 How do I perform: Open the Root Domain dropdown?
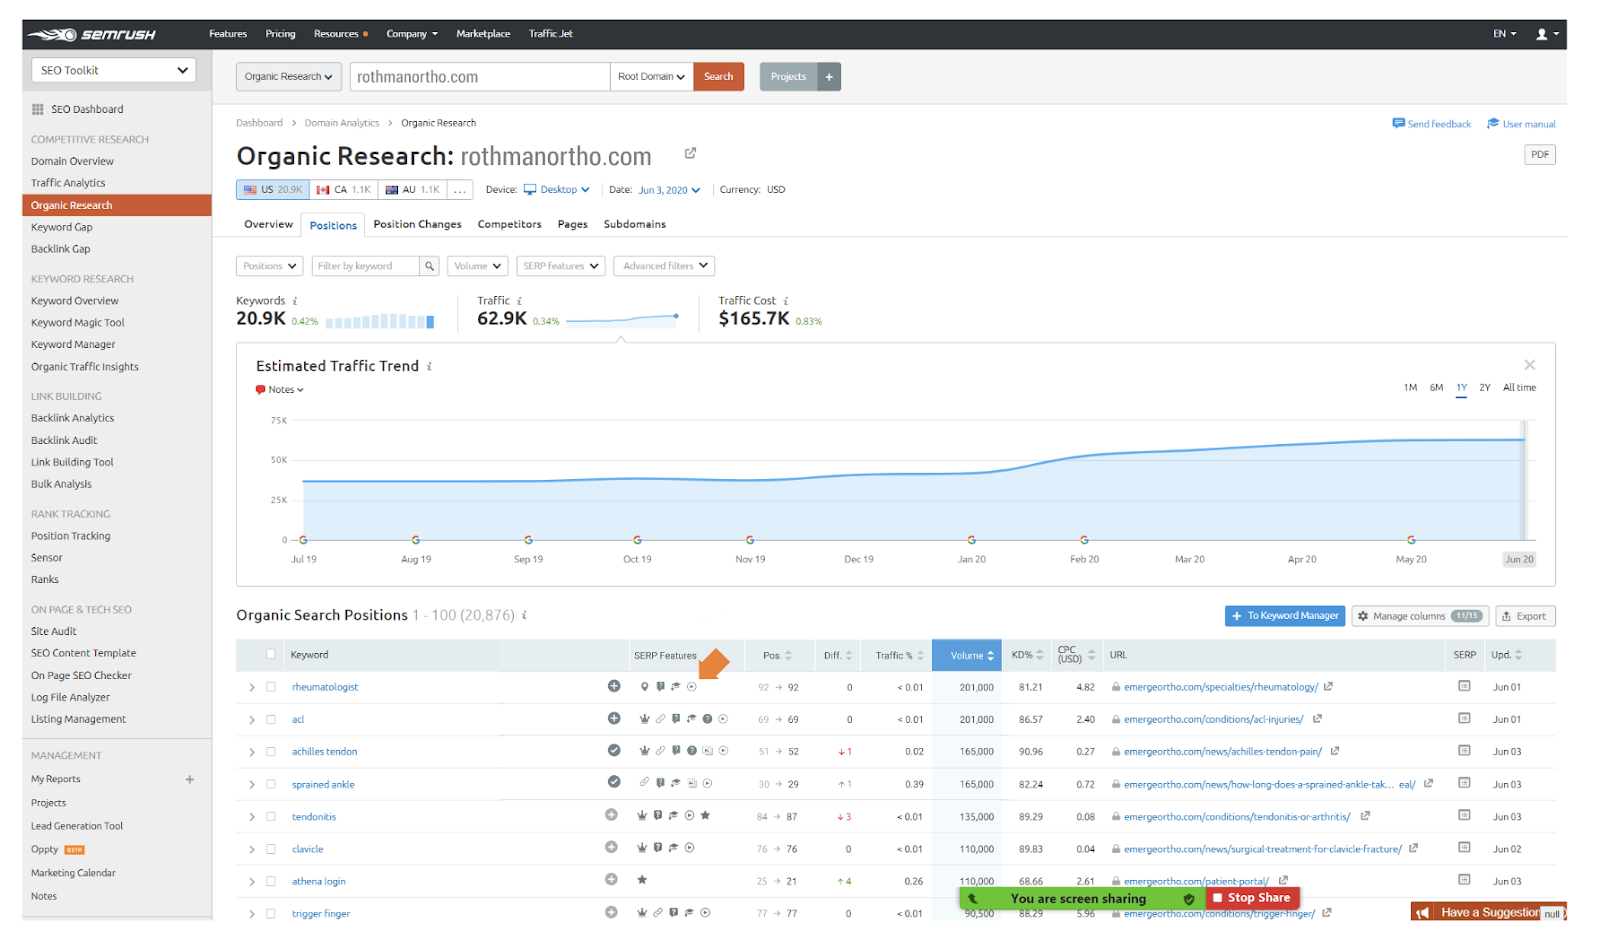pyautogui.click(x=651, y=77)
